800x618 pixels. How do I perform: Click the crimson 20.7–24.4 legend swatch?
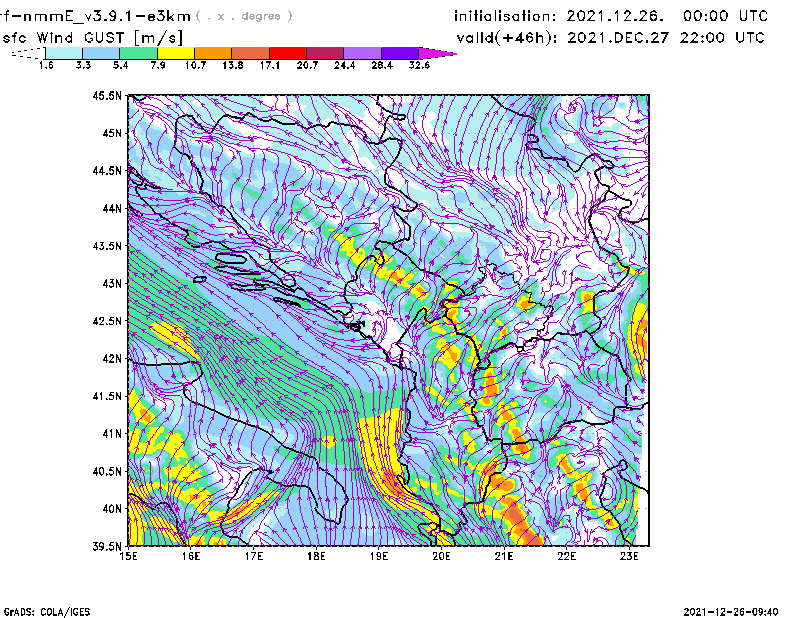click(x=325, y=53)
